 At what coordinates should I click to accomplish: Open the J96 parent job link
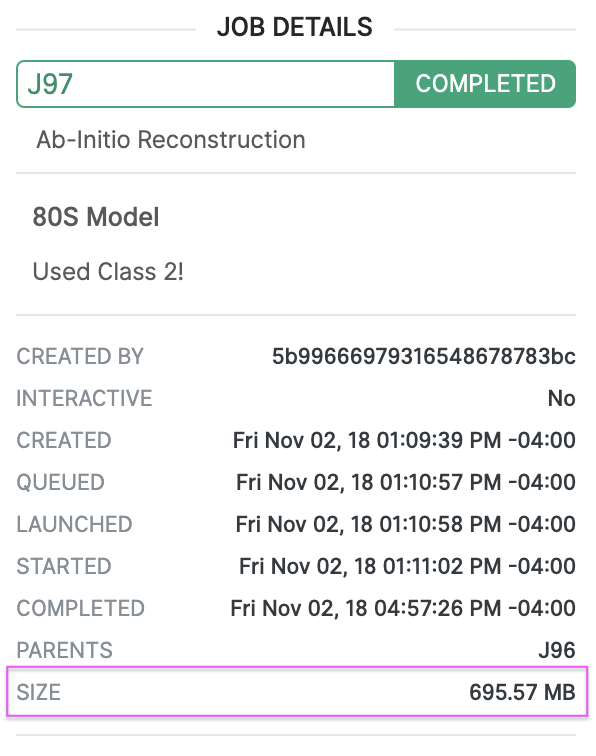click(x=557, y=650)
